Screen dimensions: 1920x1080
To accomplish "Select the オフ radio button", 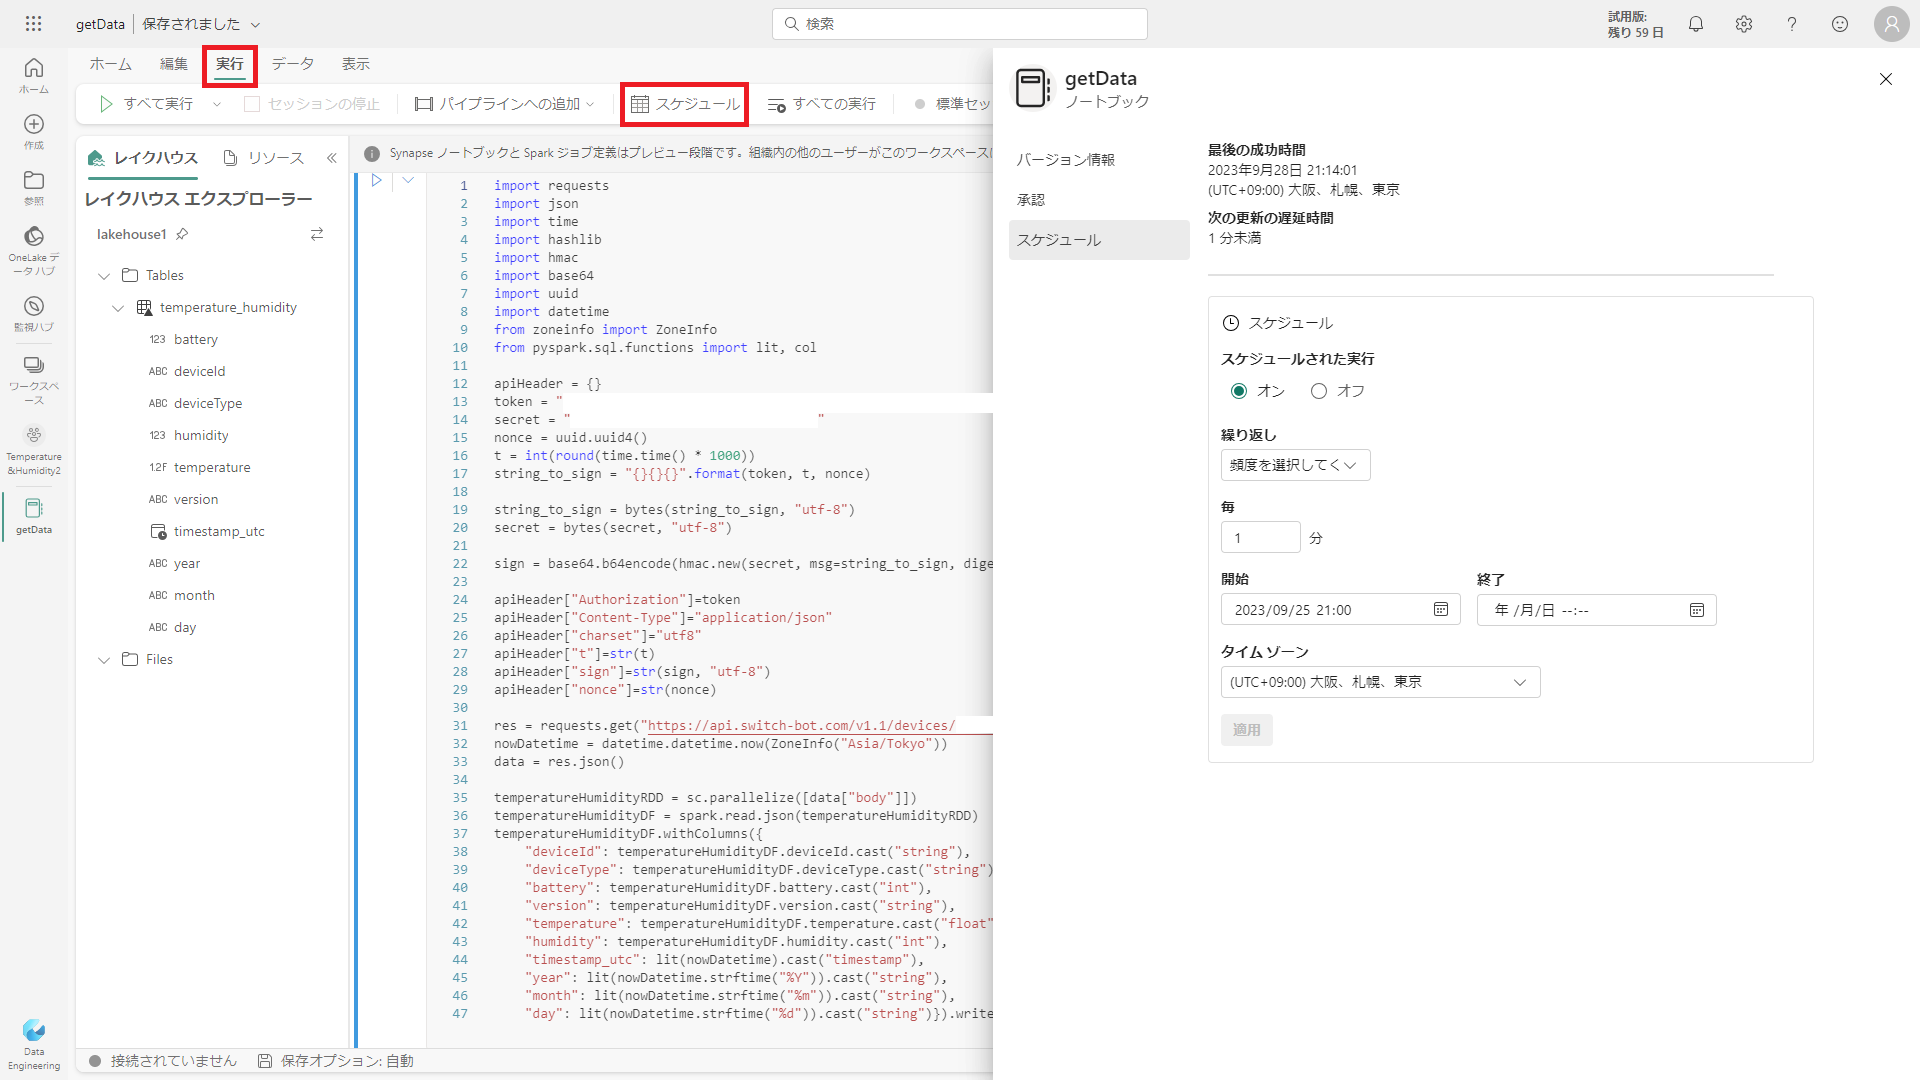I will [1319, 391].
